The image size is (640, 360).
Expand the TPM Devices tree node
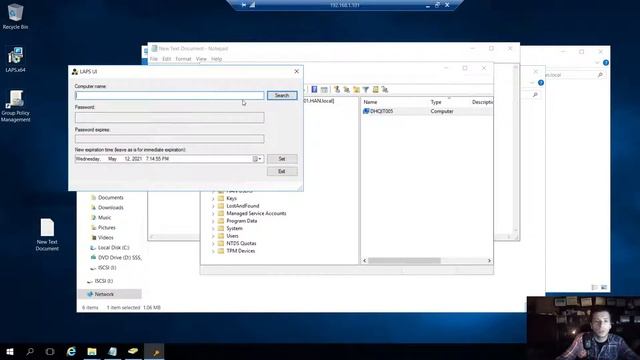(213, 251)
